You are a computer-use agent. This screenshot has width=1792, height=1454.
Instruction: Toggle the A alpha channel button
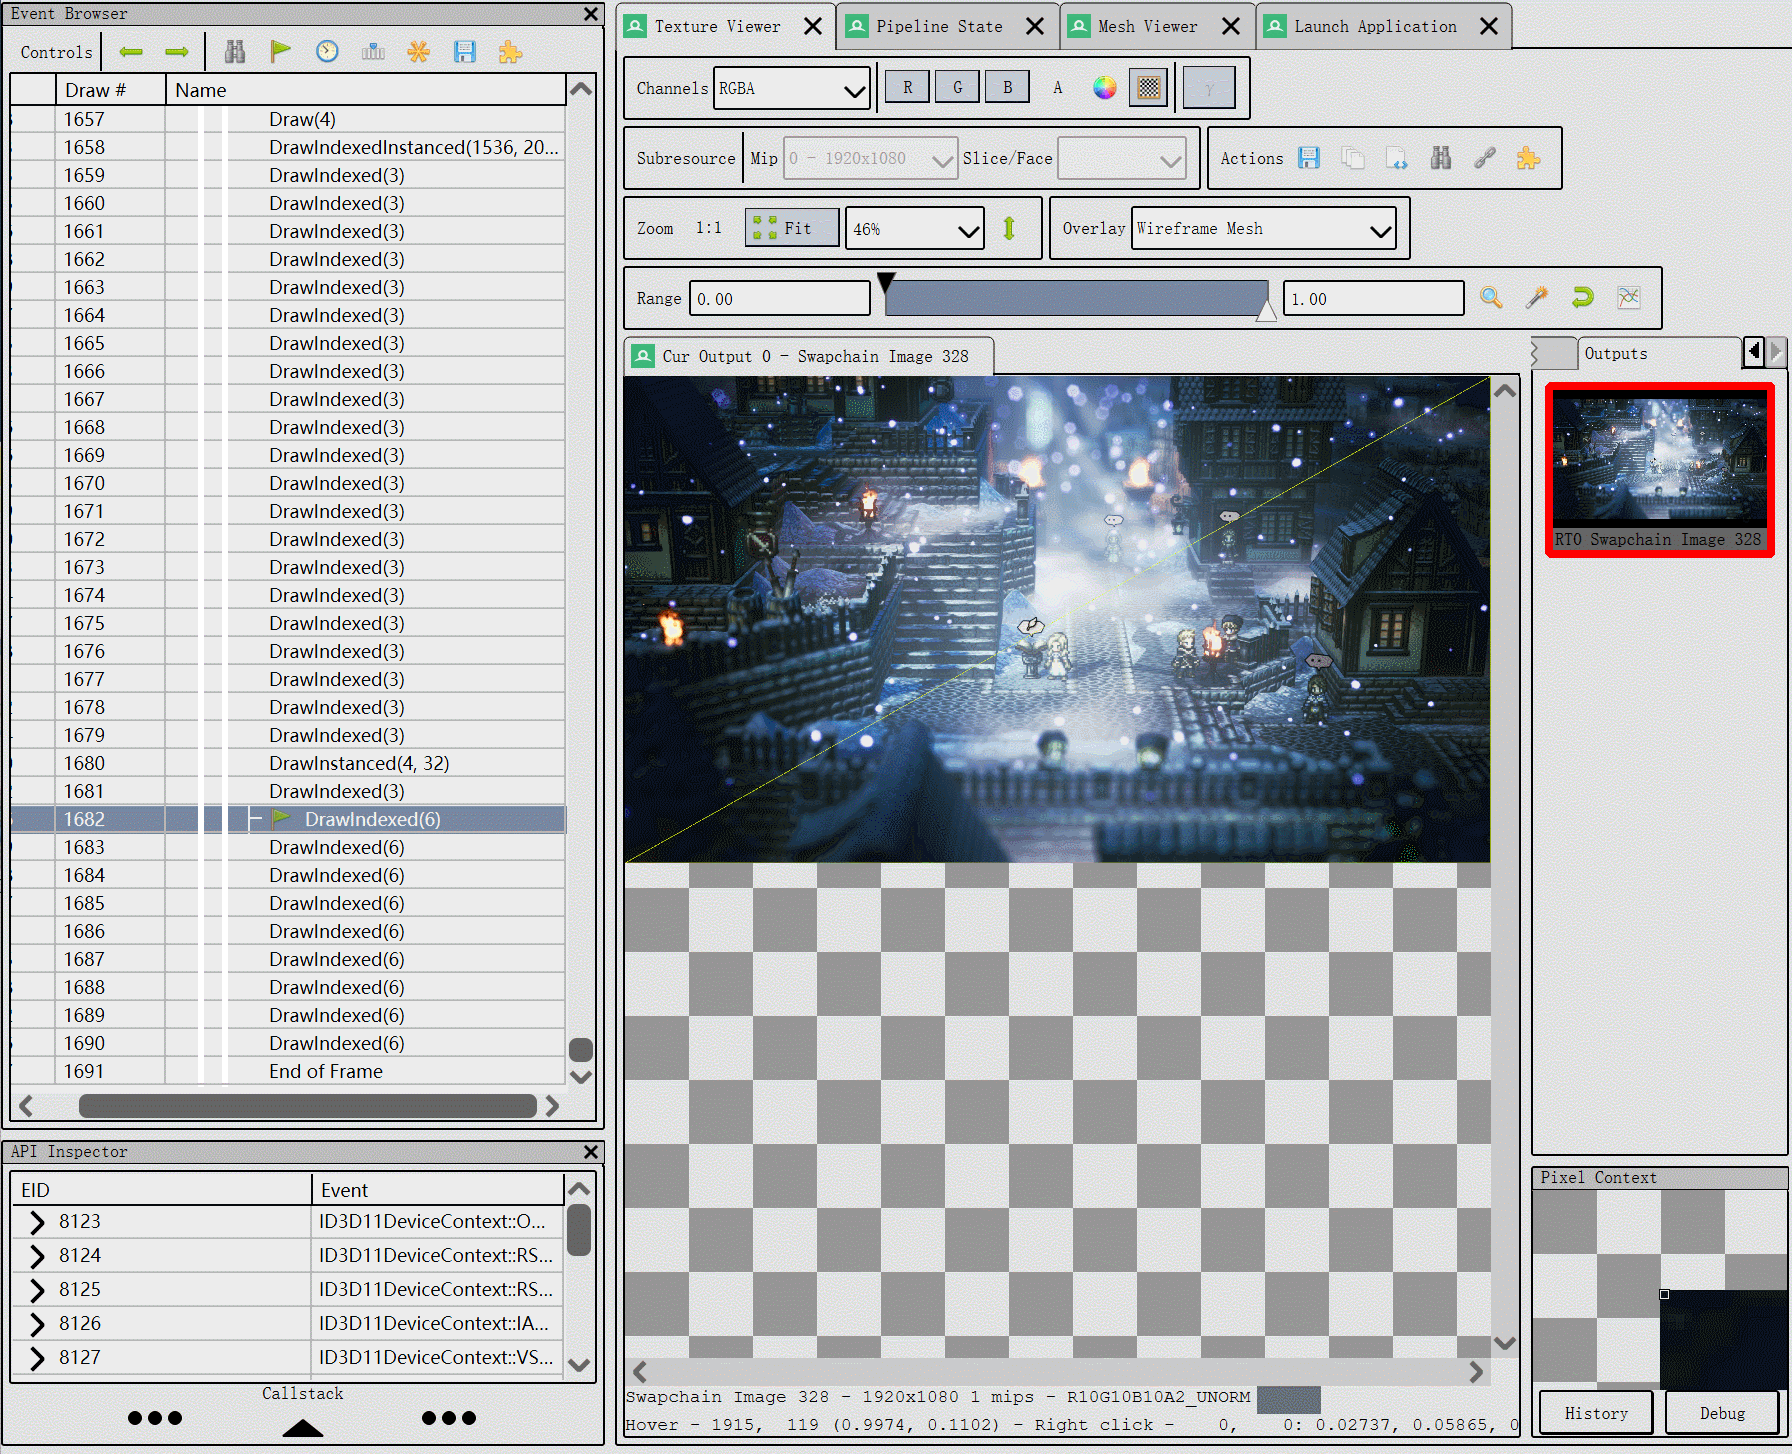[1057, 88]
